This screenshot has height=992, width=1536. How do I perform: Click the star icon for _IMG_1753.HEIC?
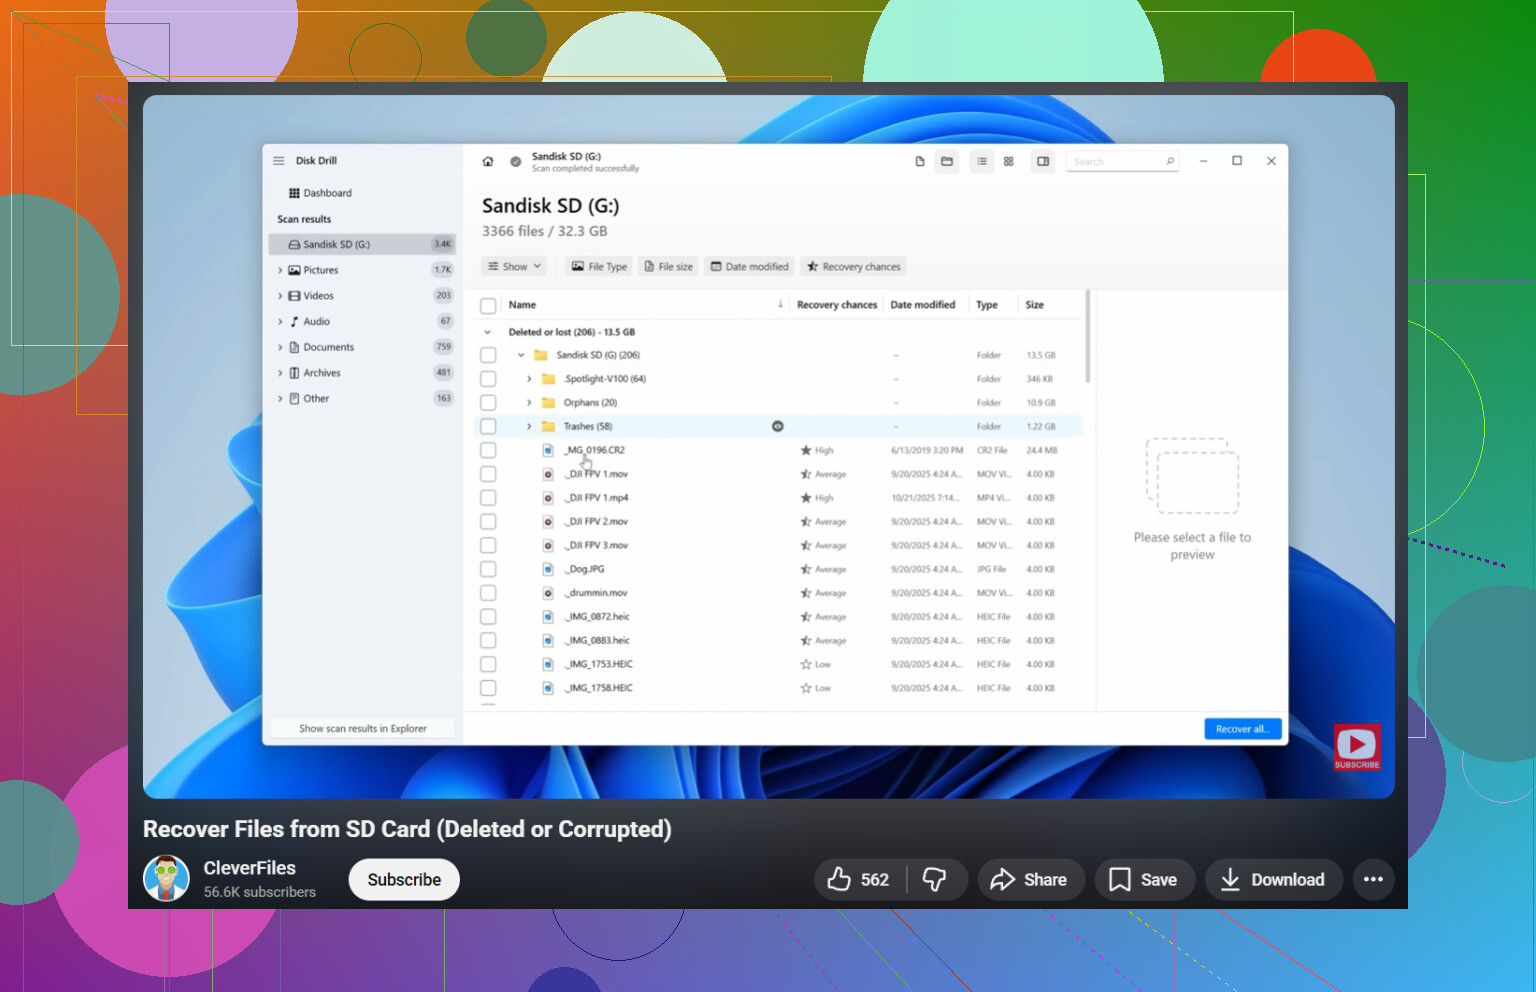806,664
